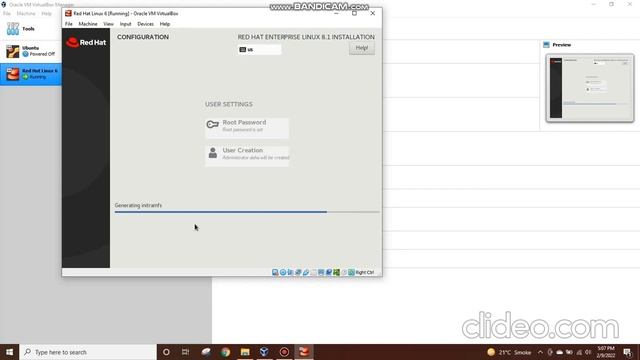
Task: Click the mouse integration status icon
Action: (x=344, y=272)
